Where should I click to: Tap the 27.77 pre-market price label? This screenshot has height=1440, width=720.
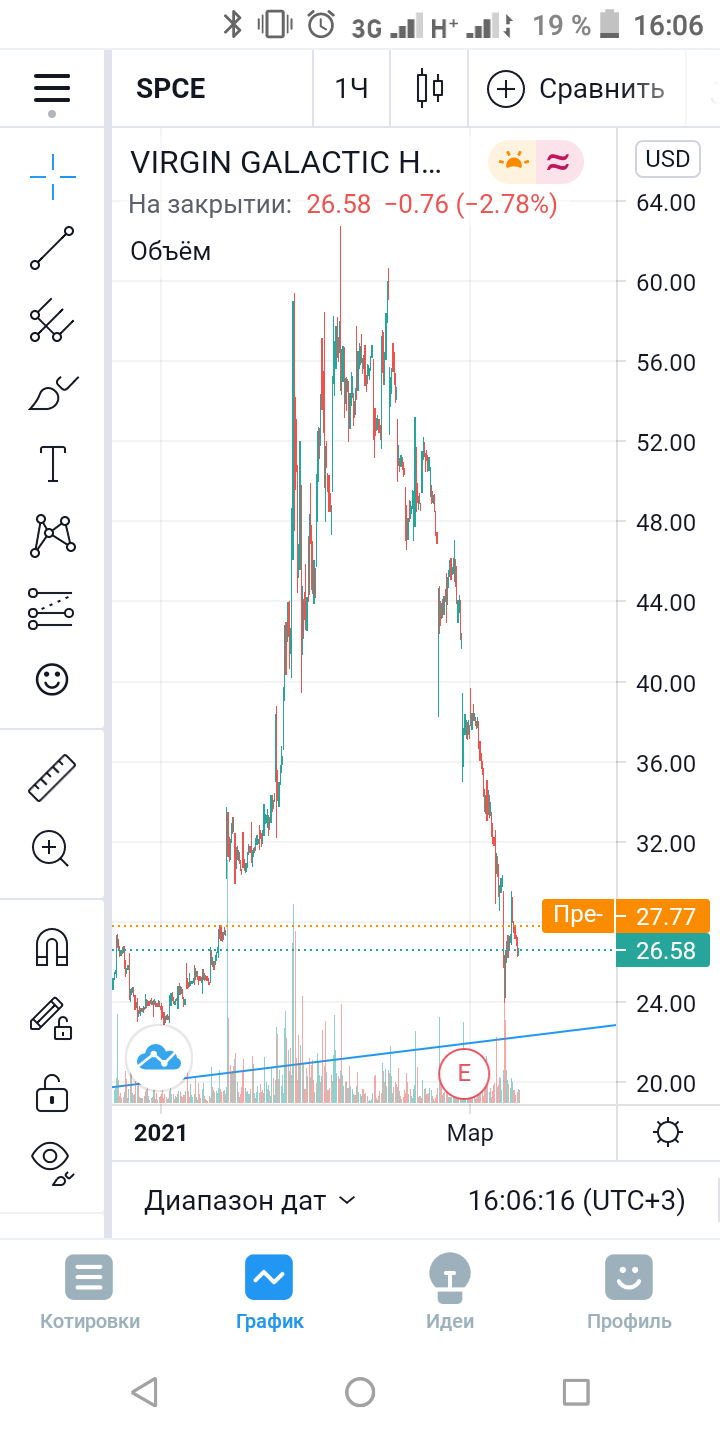(x=662, y=916)
